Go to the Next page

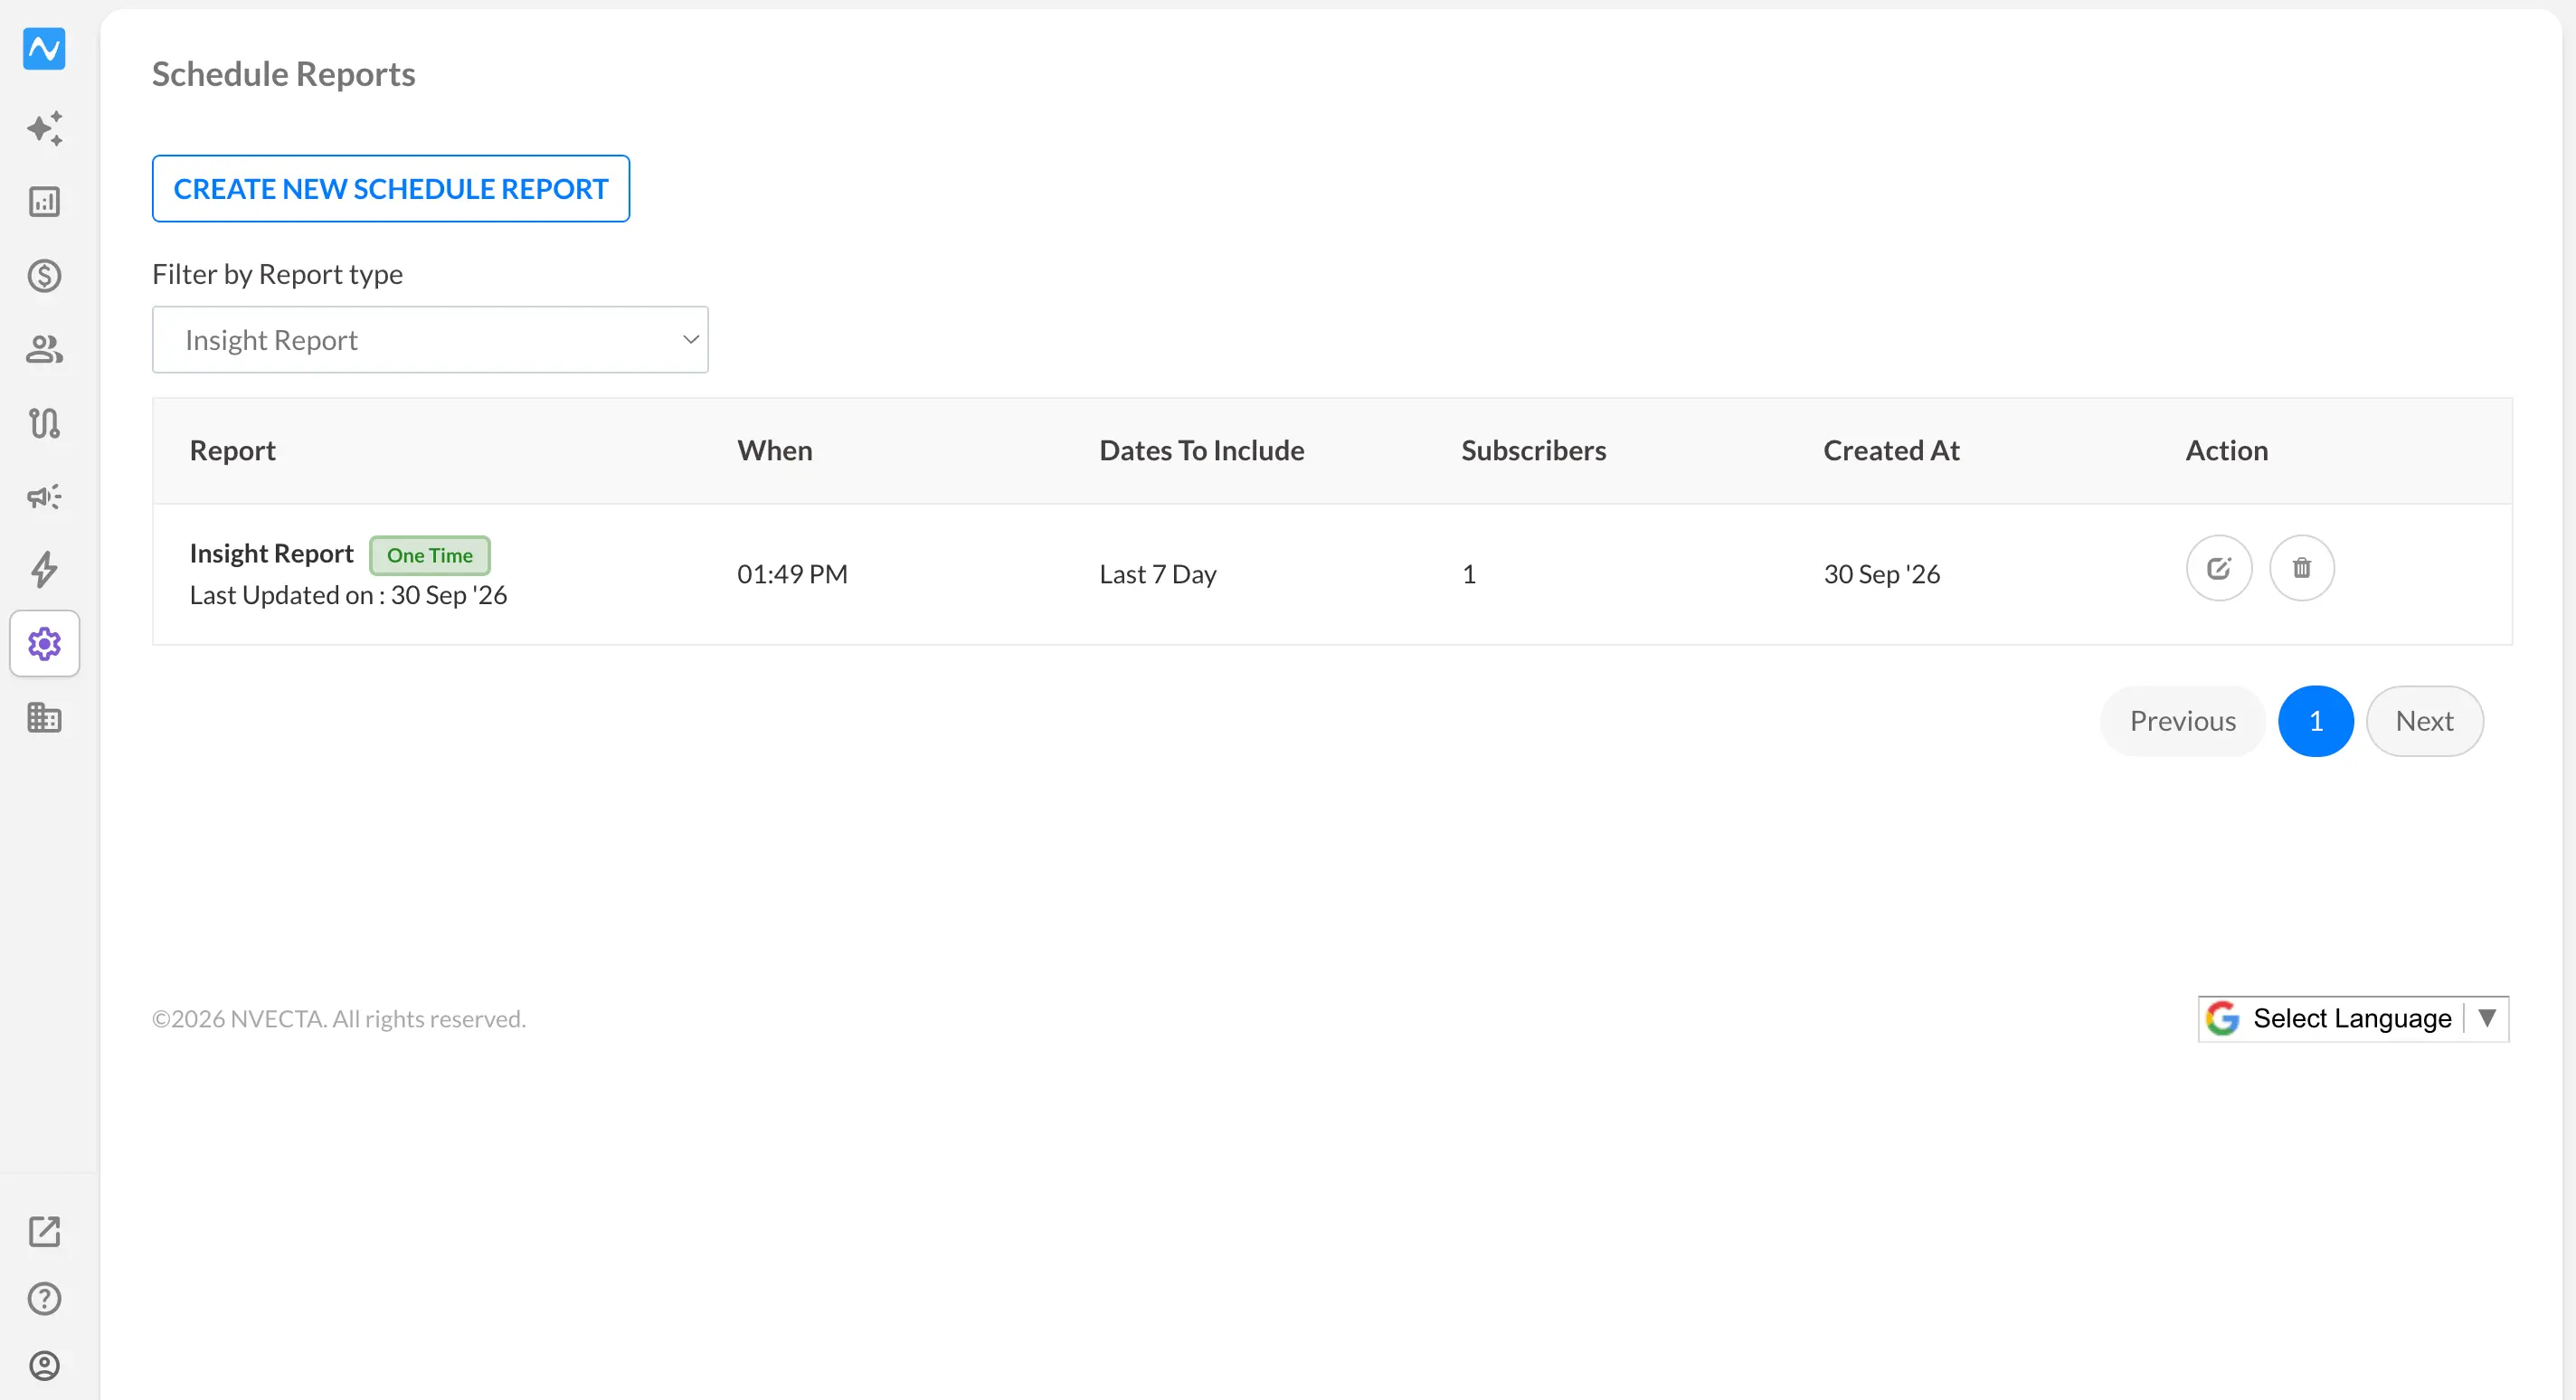point(2425,721)
